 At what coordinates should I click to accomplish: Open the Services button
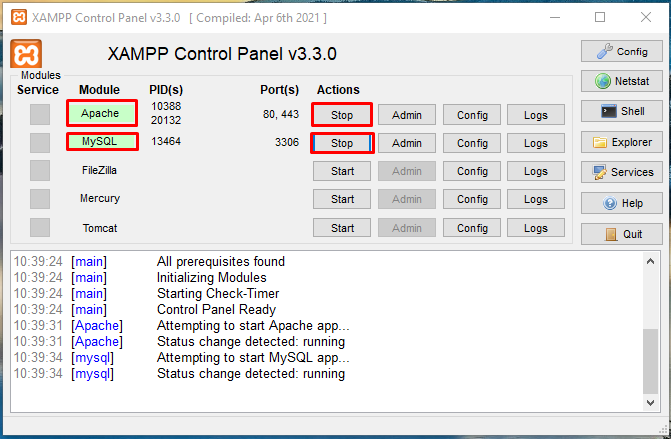621,172
